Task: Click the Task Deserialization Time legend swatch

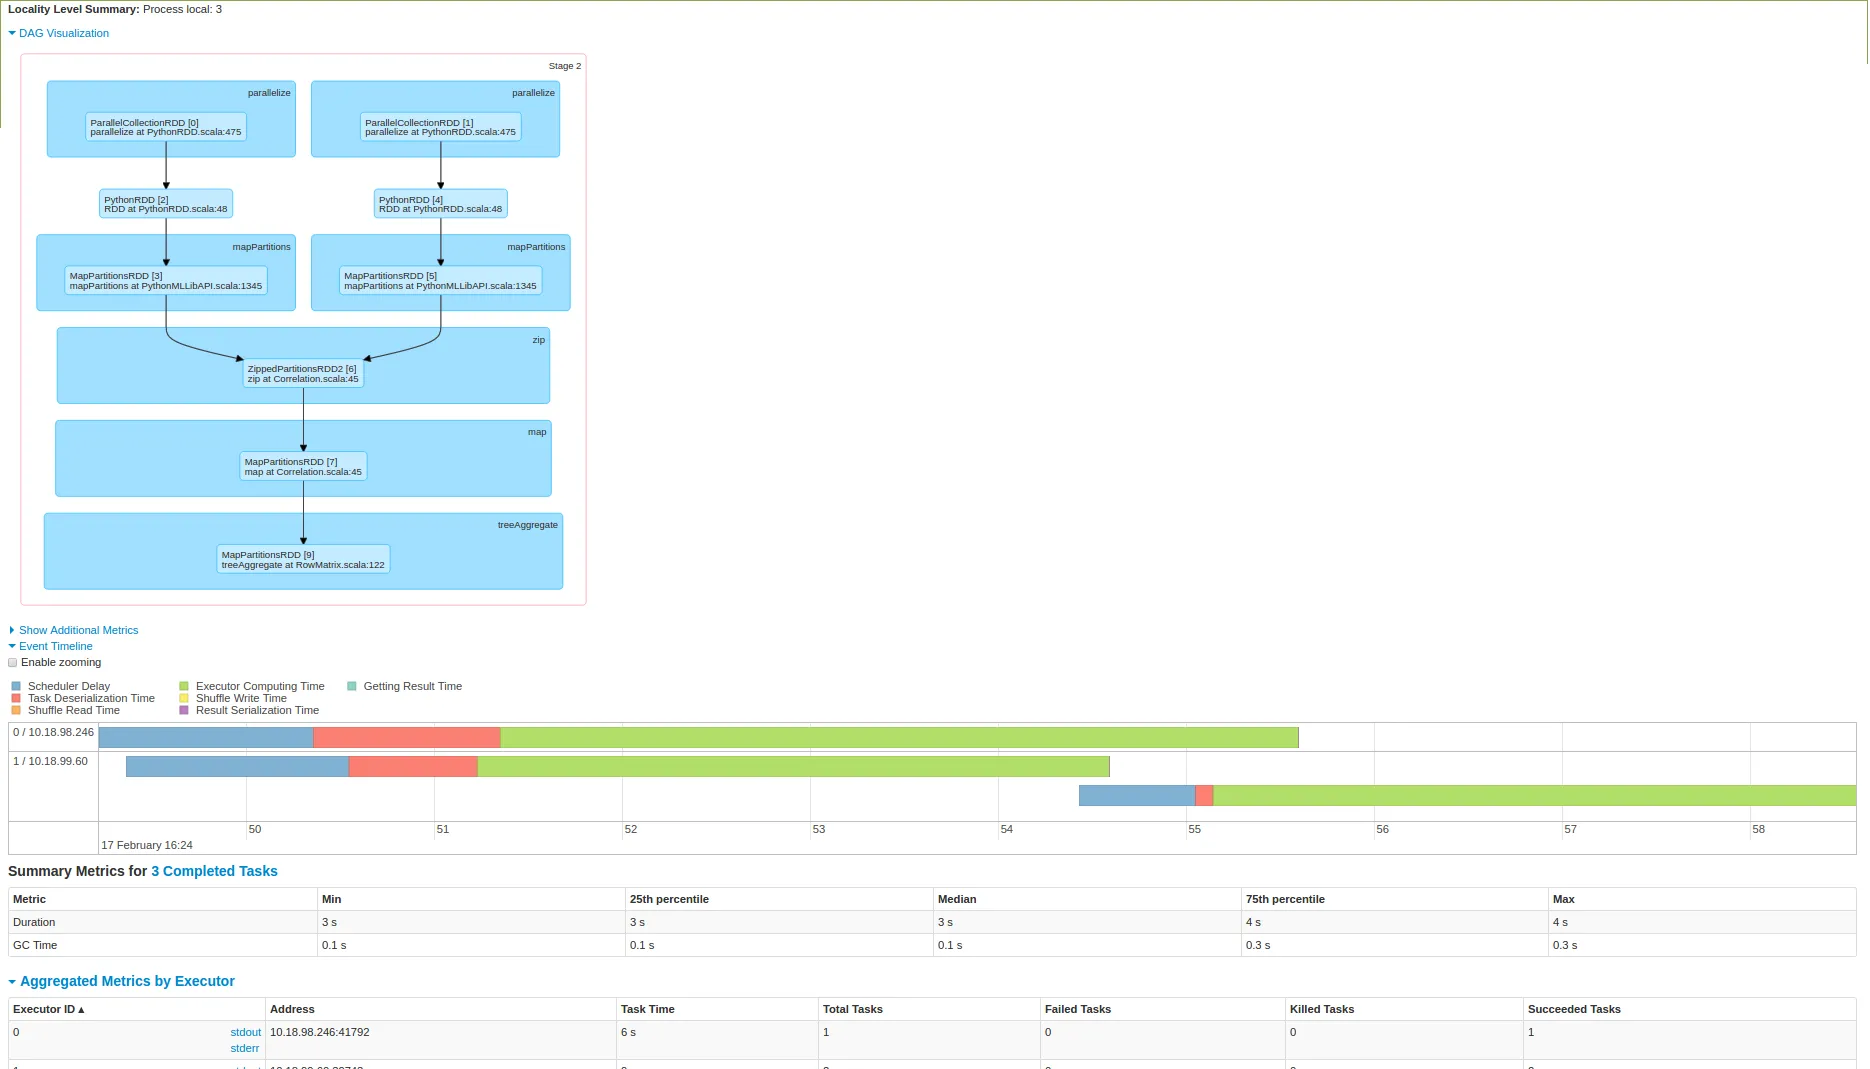Action: (16, 698)
